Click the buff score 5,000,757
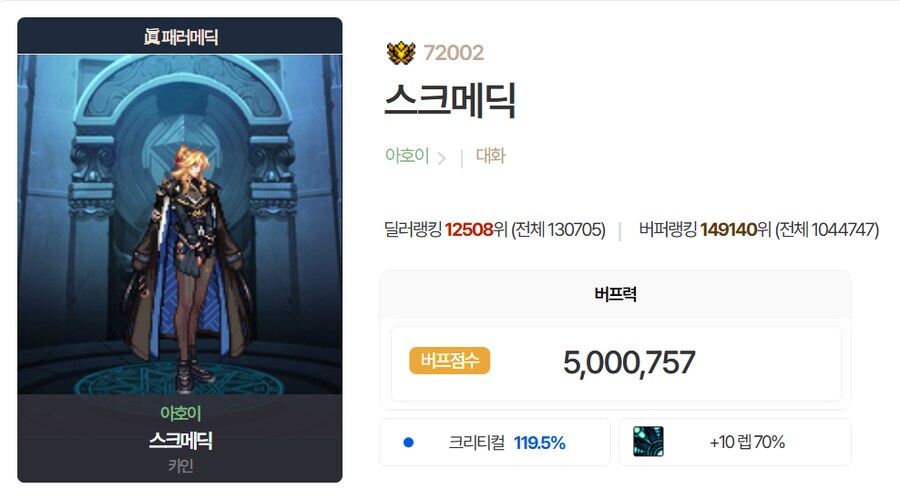Image resolution: width=900 pixels, height=499 pixels. coord(629,363)
